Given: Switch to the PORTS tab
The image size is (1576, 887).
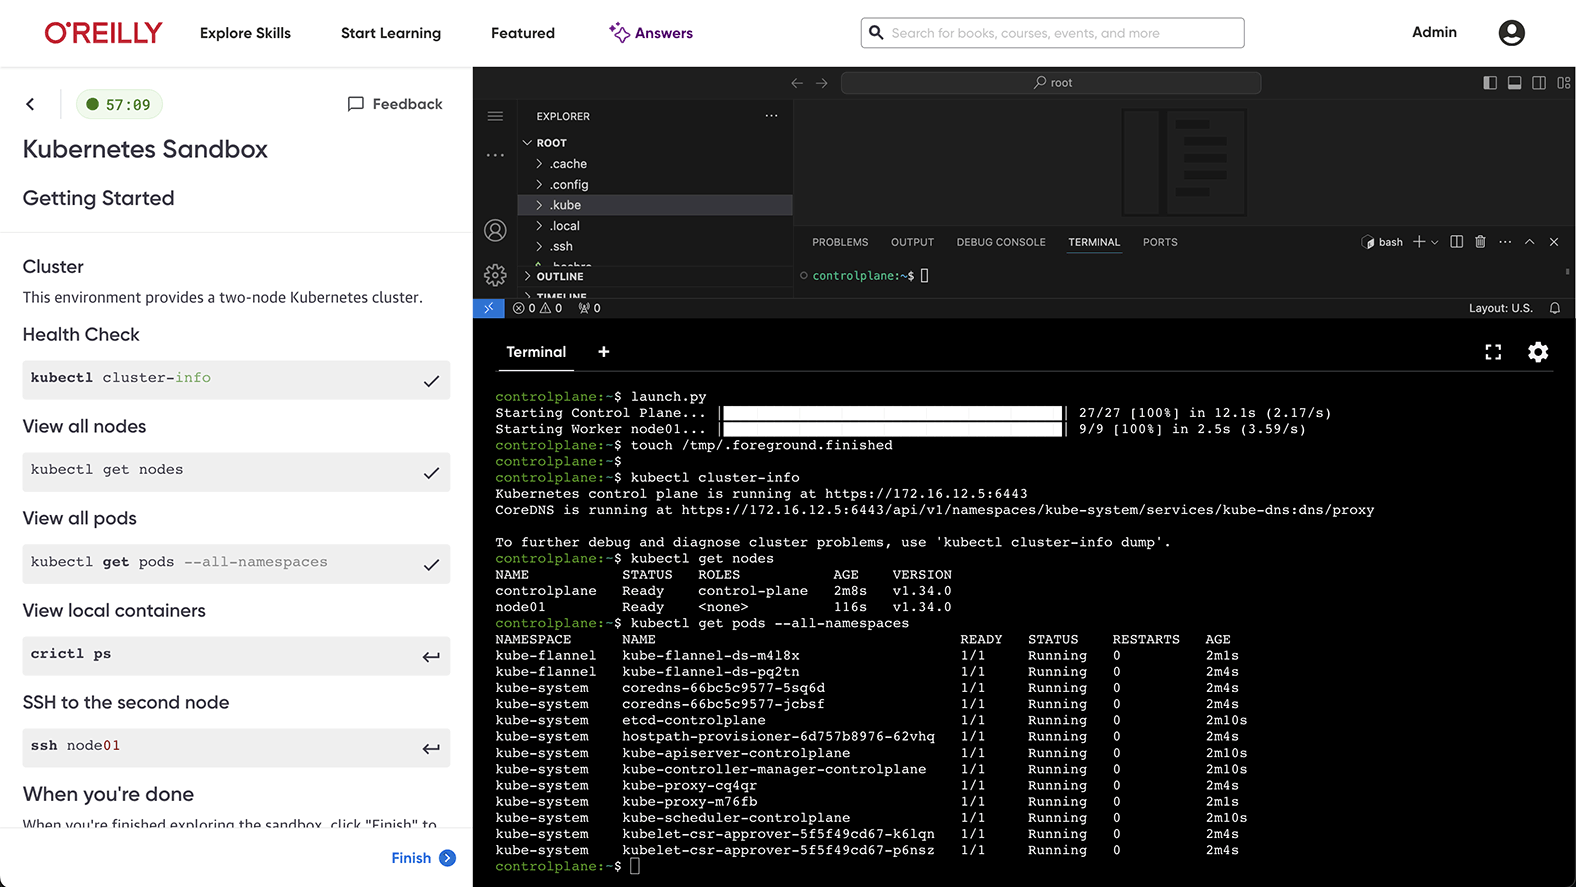Looking at the screenshot, I should pyautogui.click(x=1160, y=242).
